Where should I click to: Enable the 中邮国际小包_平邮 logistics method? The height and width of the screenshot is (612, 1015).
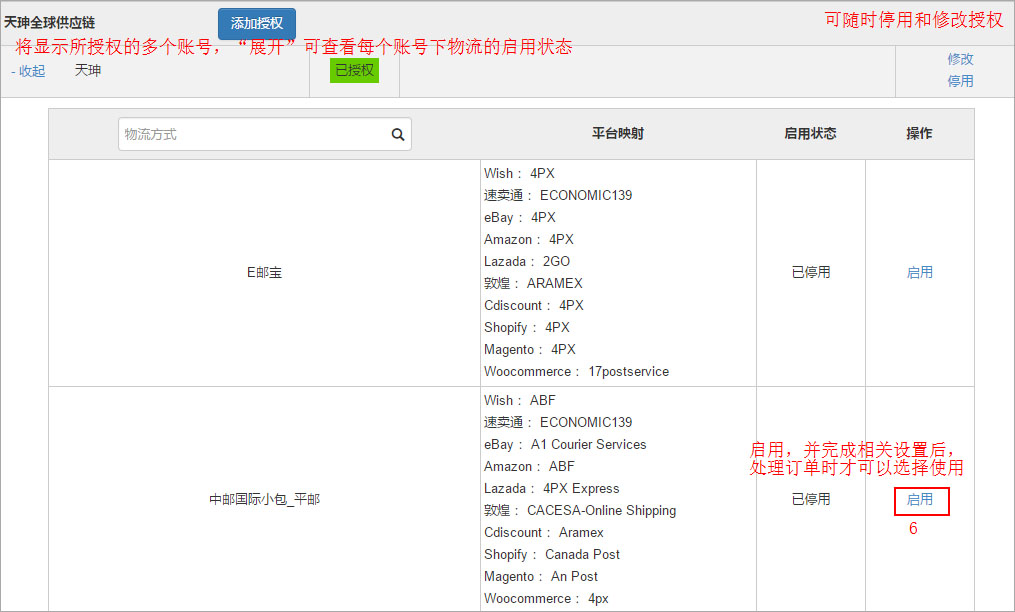coord(919,499)
